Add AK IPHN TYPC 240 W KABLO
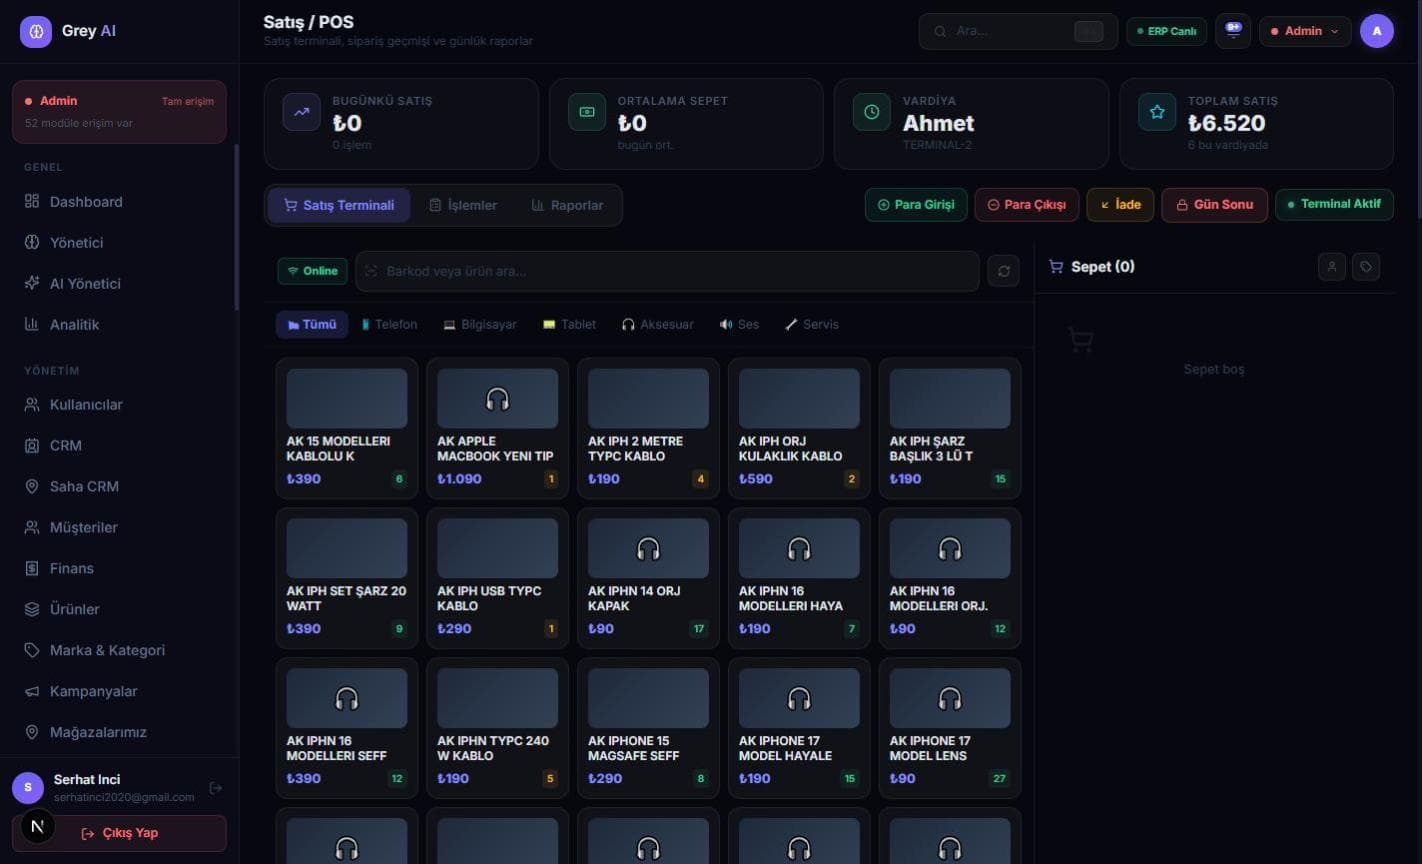Viewport: 1422px width, 864px height. (498, 728)
